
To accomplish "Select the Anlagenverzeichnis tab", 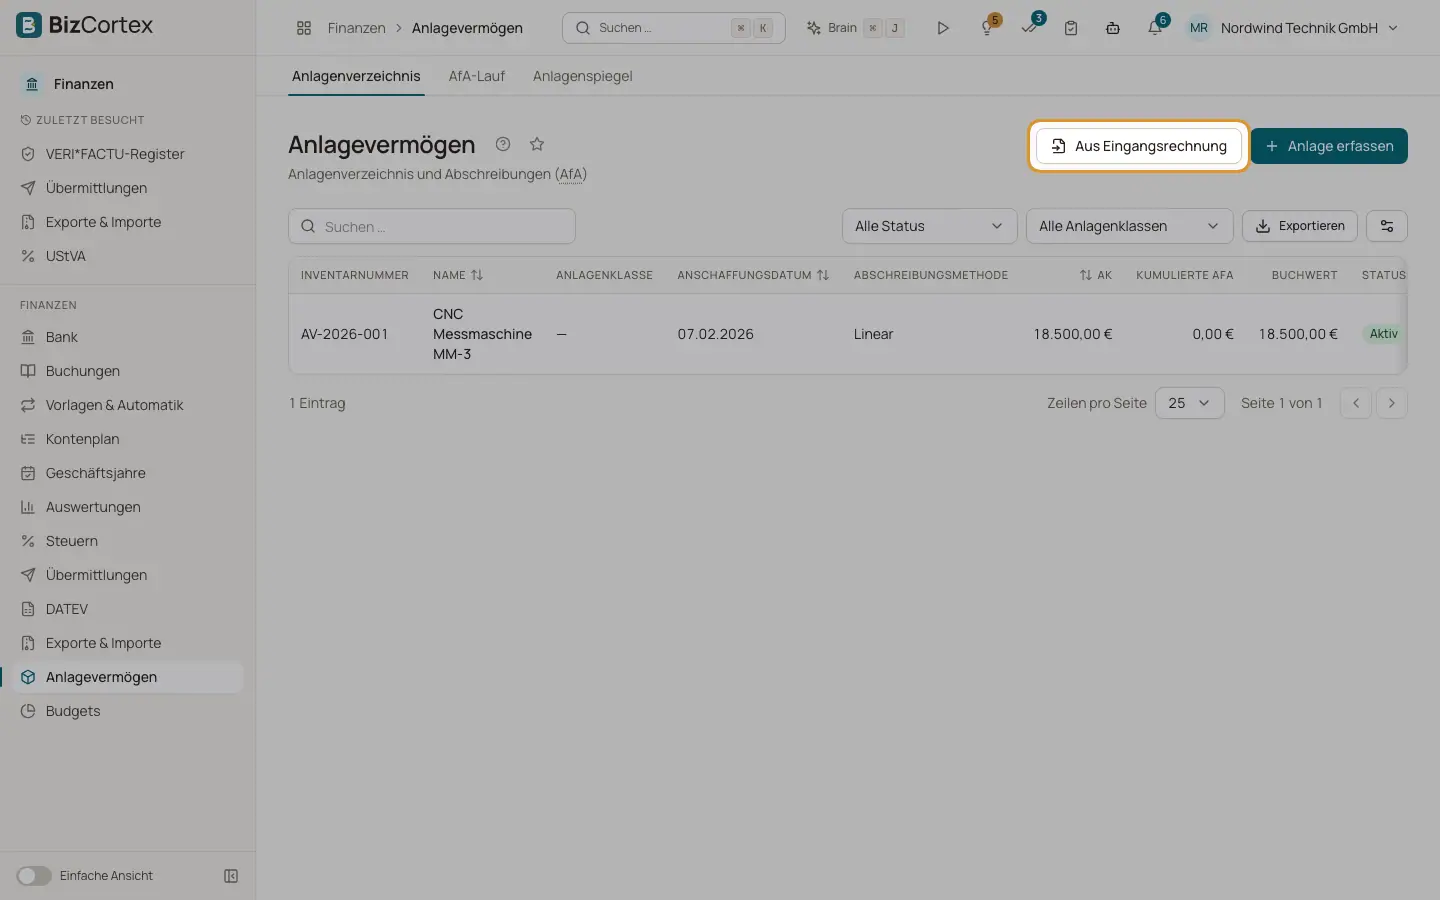I will pos(356,76).
